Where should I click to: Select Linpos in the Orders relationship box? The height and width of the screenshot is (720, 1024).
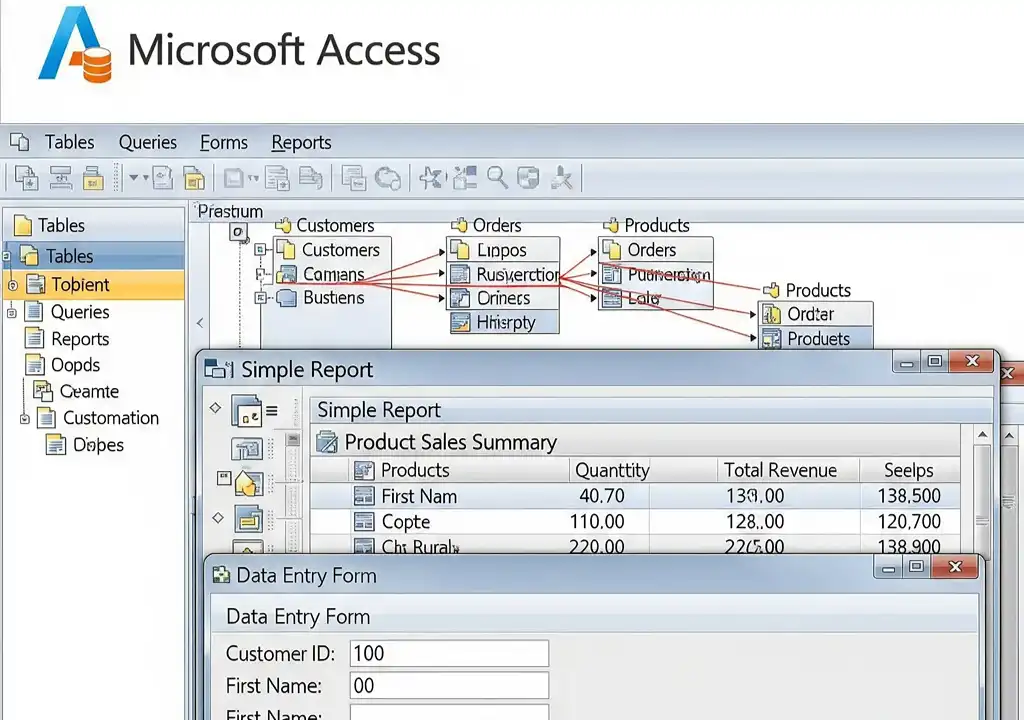503,250
